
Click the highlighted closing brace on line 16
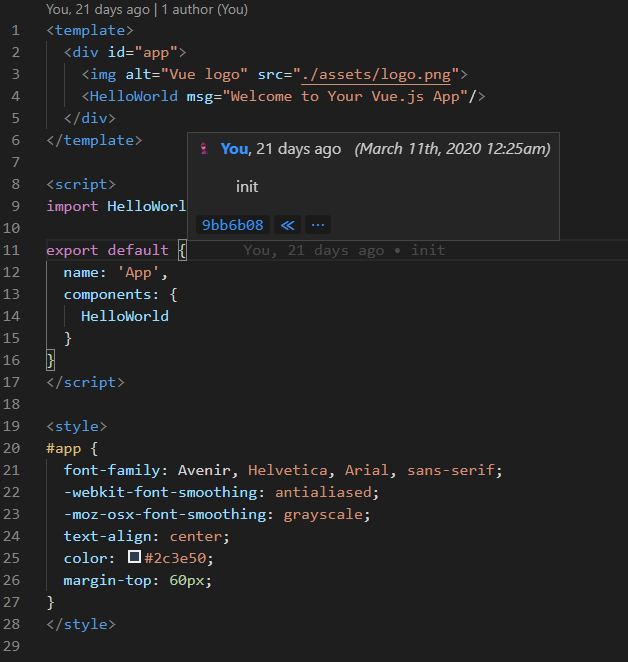pyautogui.click(x=51, y=360)
